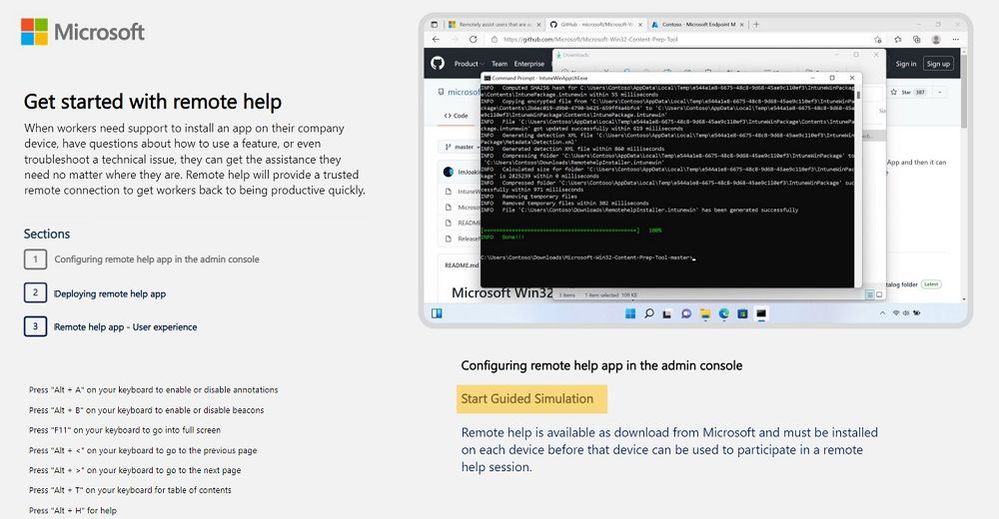Open a new tab in preview browser

click(x=756, y=24)
